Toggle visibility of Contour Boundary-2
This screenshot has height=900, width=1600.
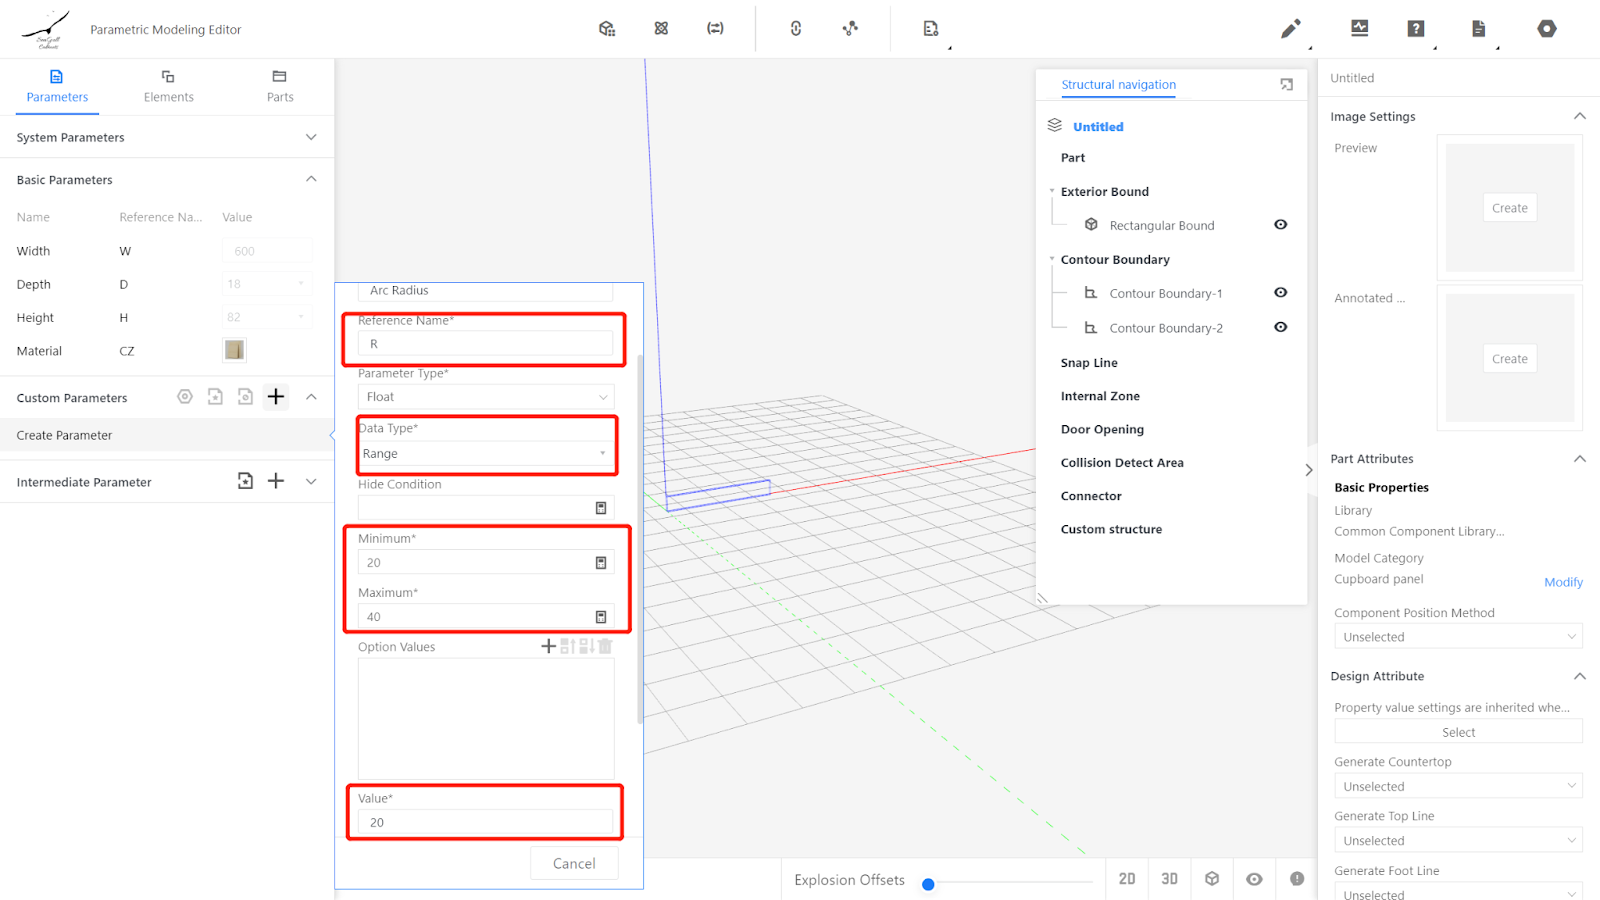pos(1280,328)
